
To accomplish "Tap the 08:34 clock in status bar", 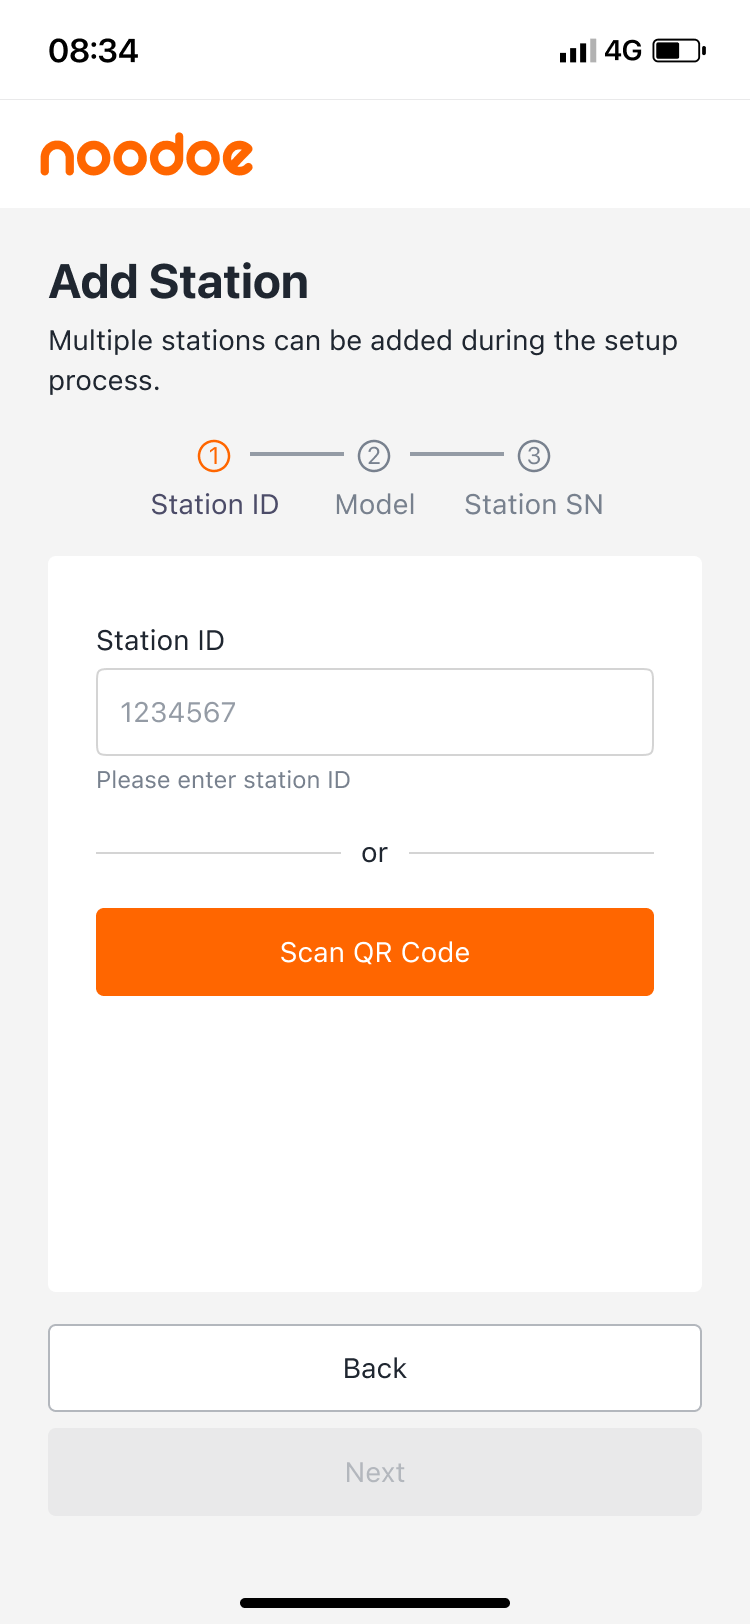I will pos(93,51).
